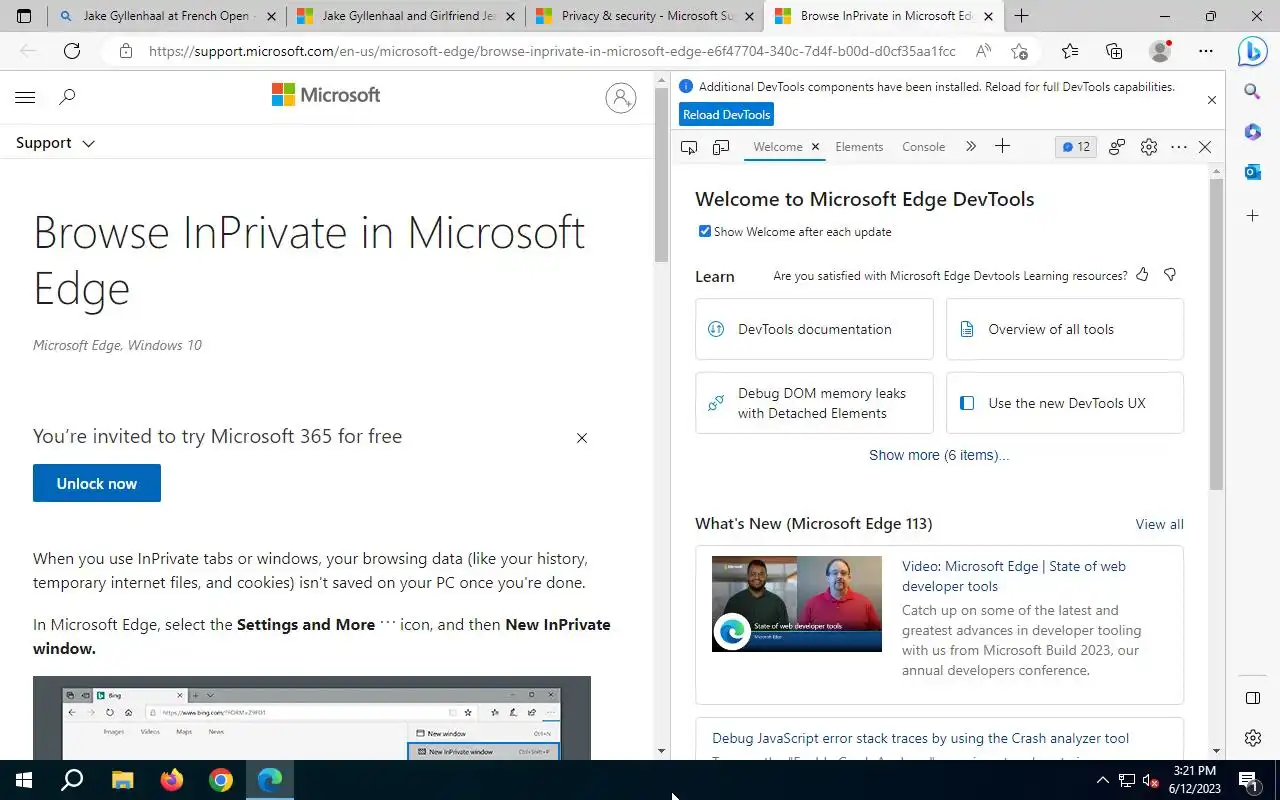Expand Show more (6 items) link

939,455
